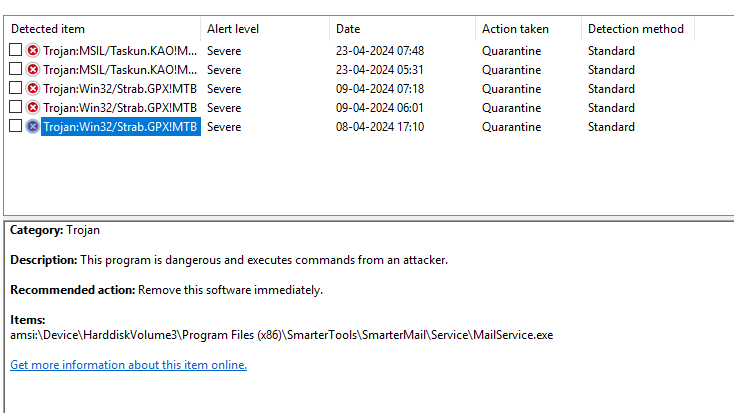Select the Trojan:MSIL/Taskun.KAO!MTB entry dated 07:48
Image resolution: width=734 pixels, height=413 pixels.
point(120,51)
